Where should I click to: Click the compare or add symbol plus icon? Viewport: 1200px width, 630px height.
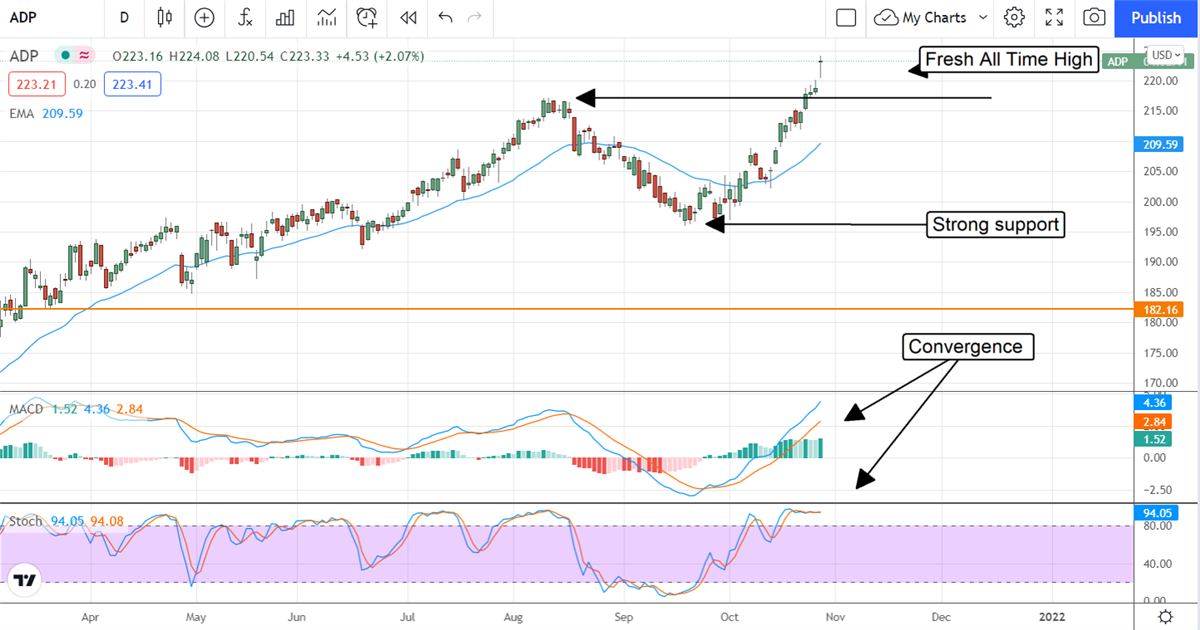point(204,17)
